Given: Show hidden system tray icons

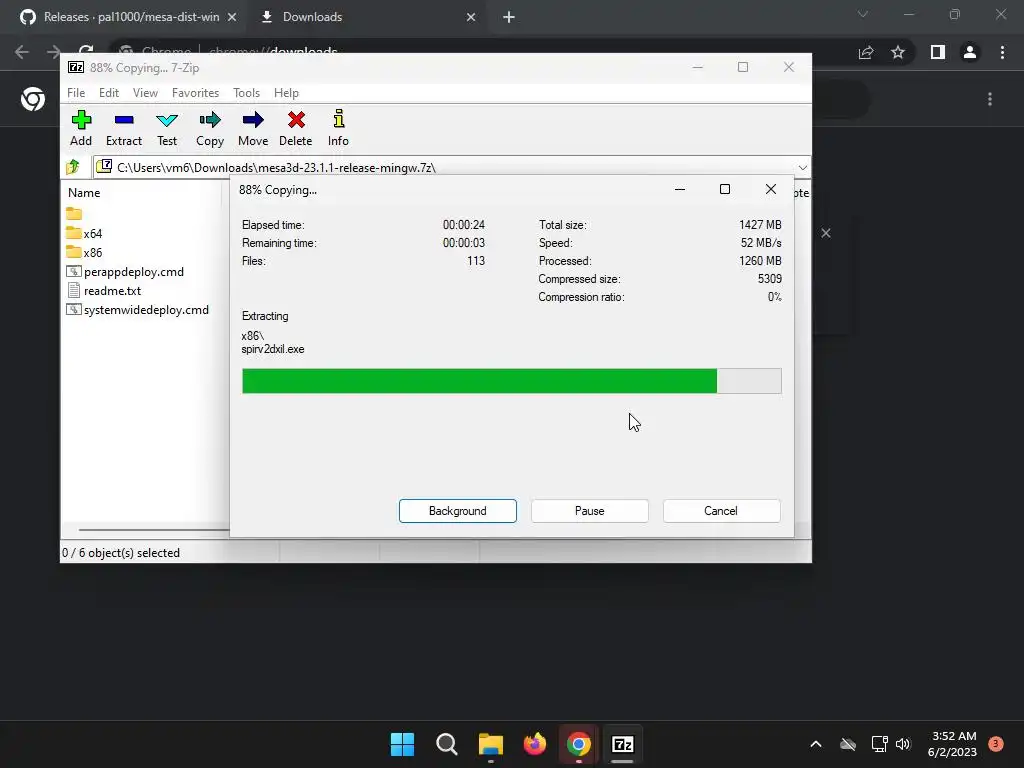Looking at the screenshot, I should click(816, 744).
